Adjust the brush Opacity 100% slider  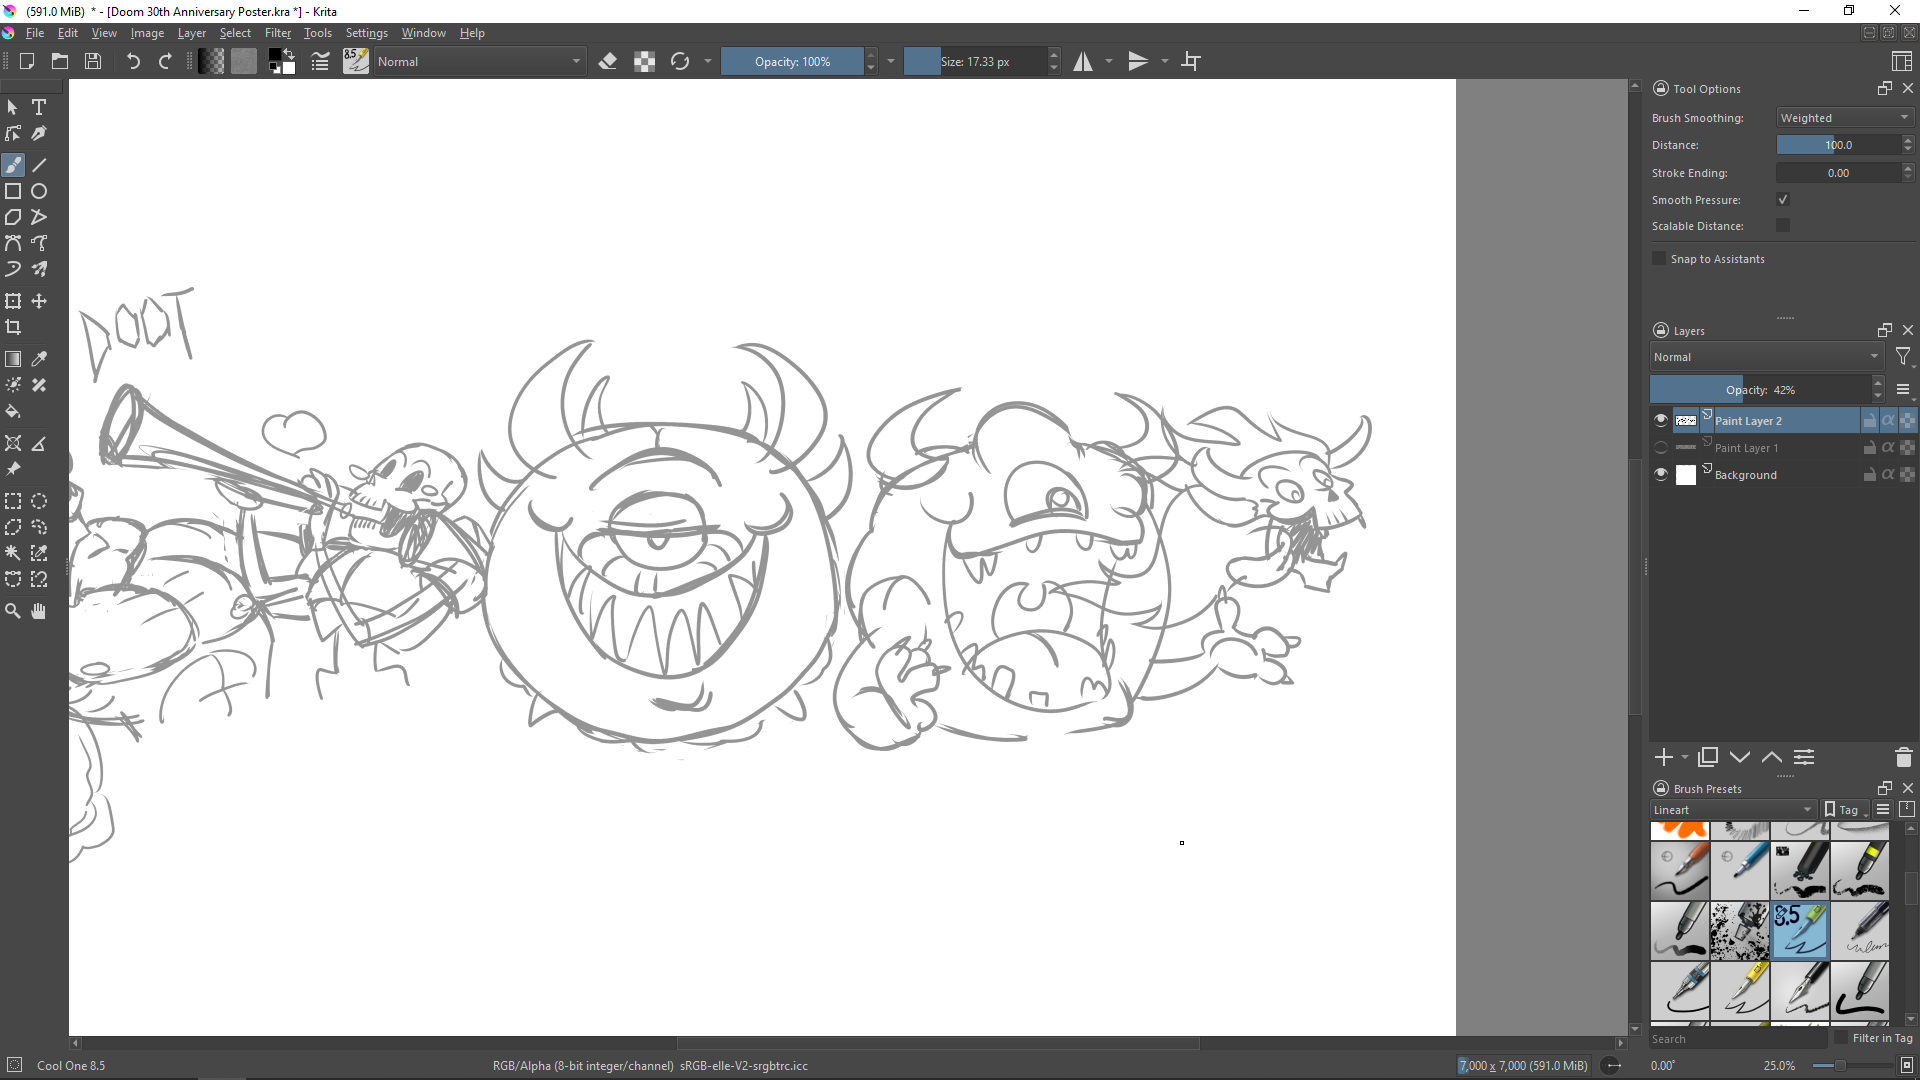pos(792,61)
